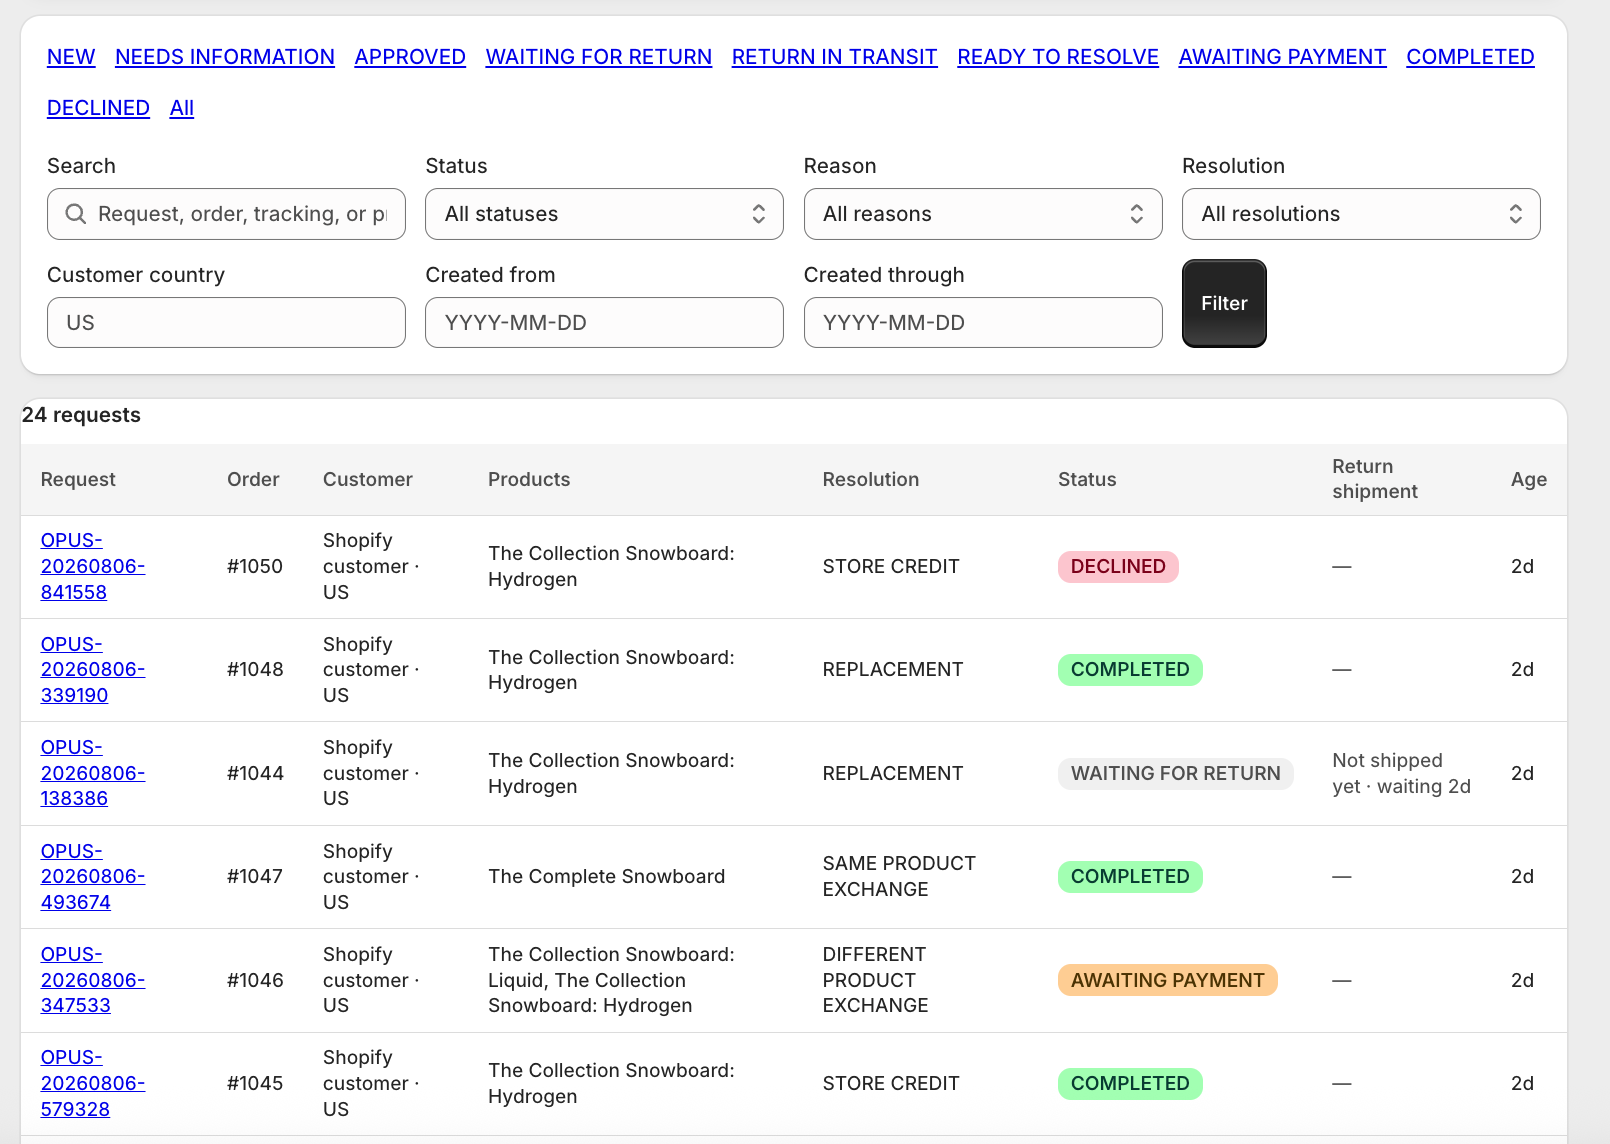
Task: Go to WAITING FOR RETURN tab
Action: coord(599,57)
